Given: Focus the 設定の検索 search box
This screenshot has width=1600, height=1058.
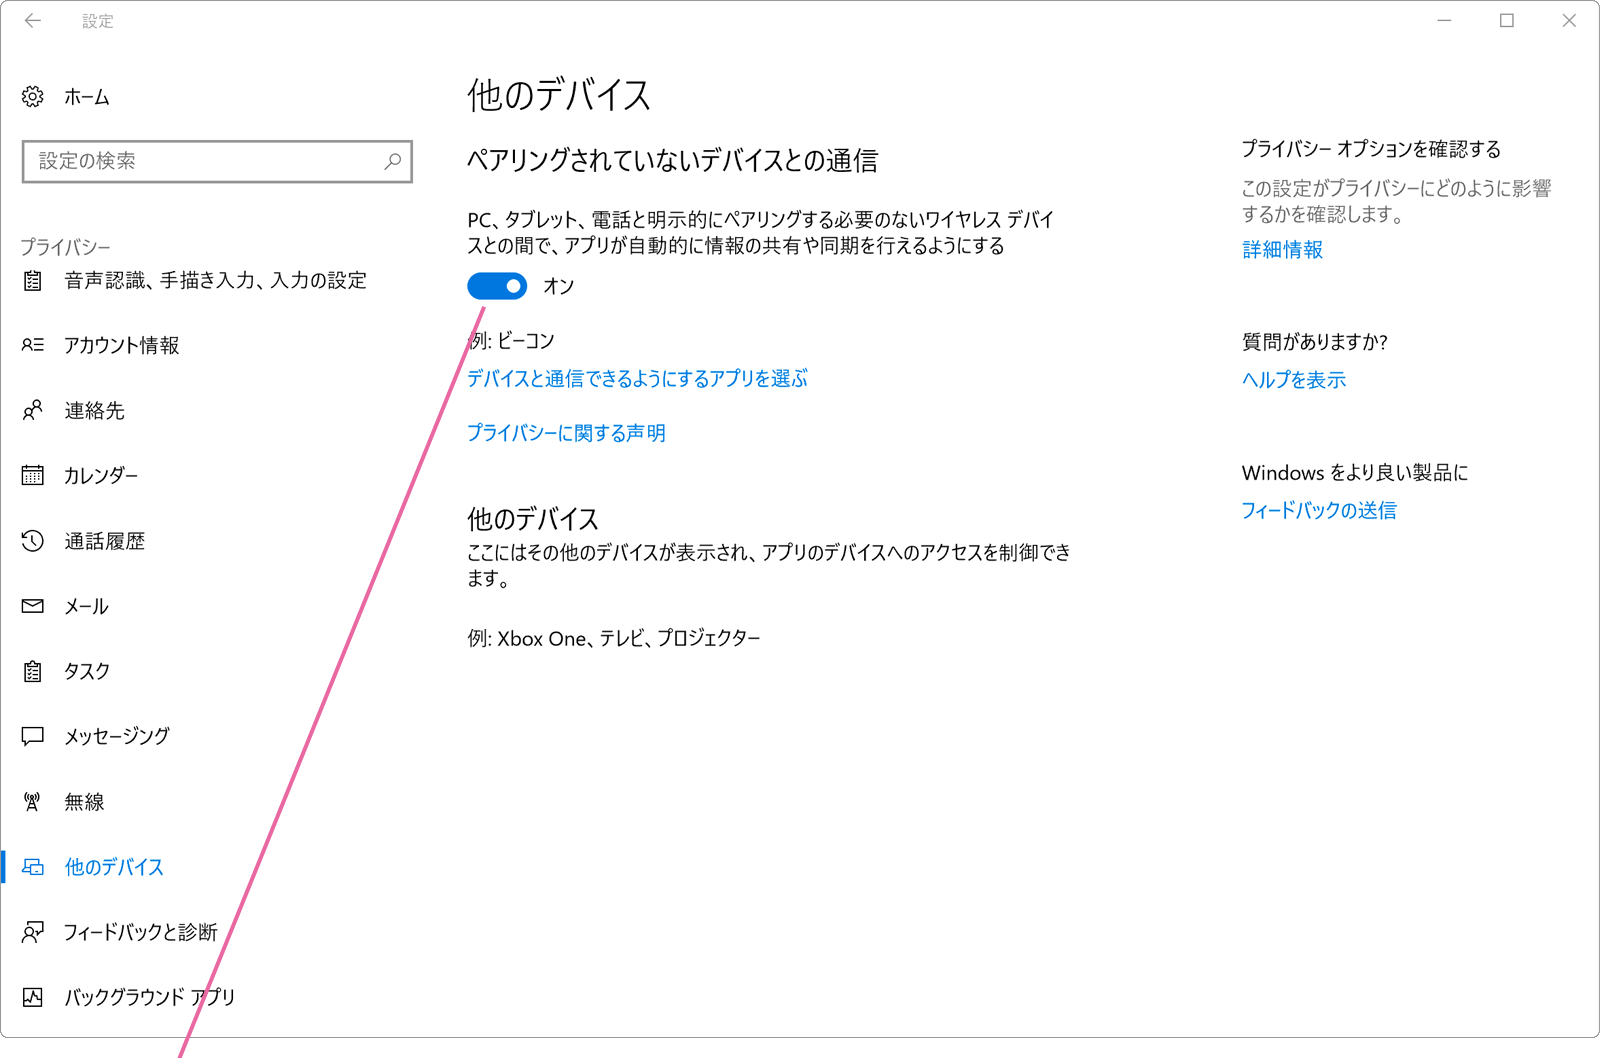Looking at the screenshot, I should [x=217, y=161].
